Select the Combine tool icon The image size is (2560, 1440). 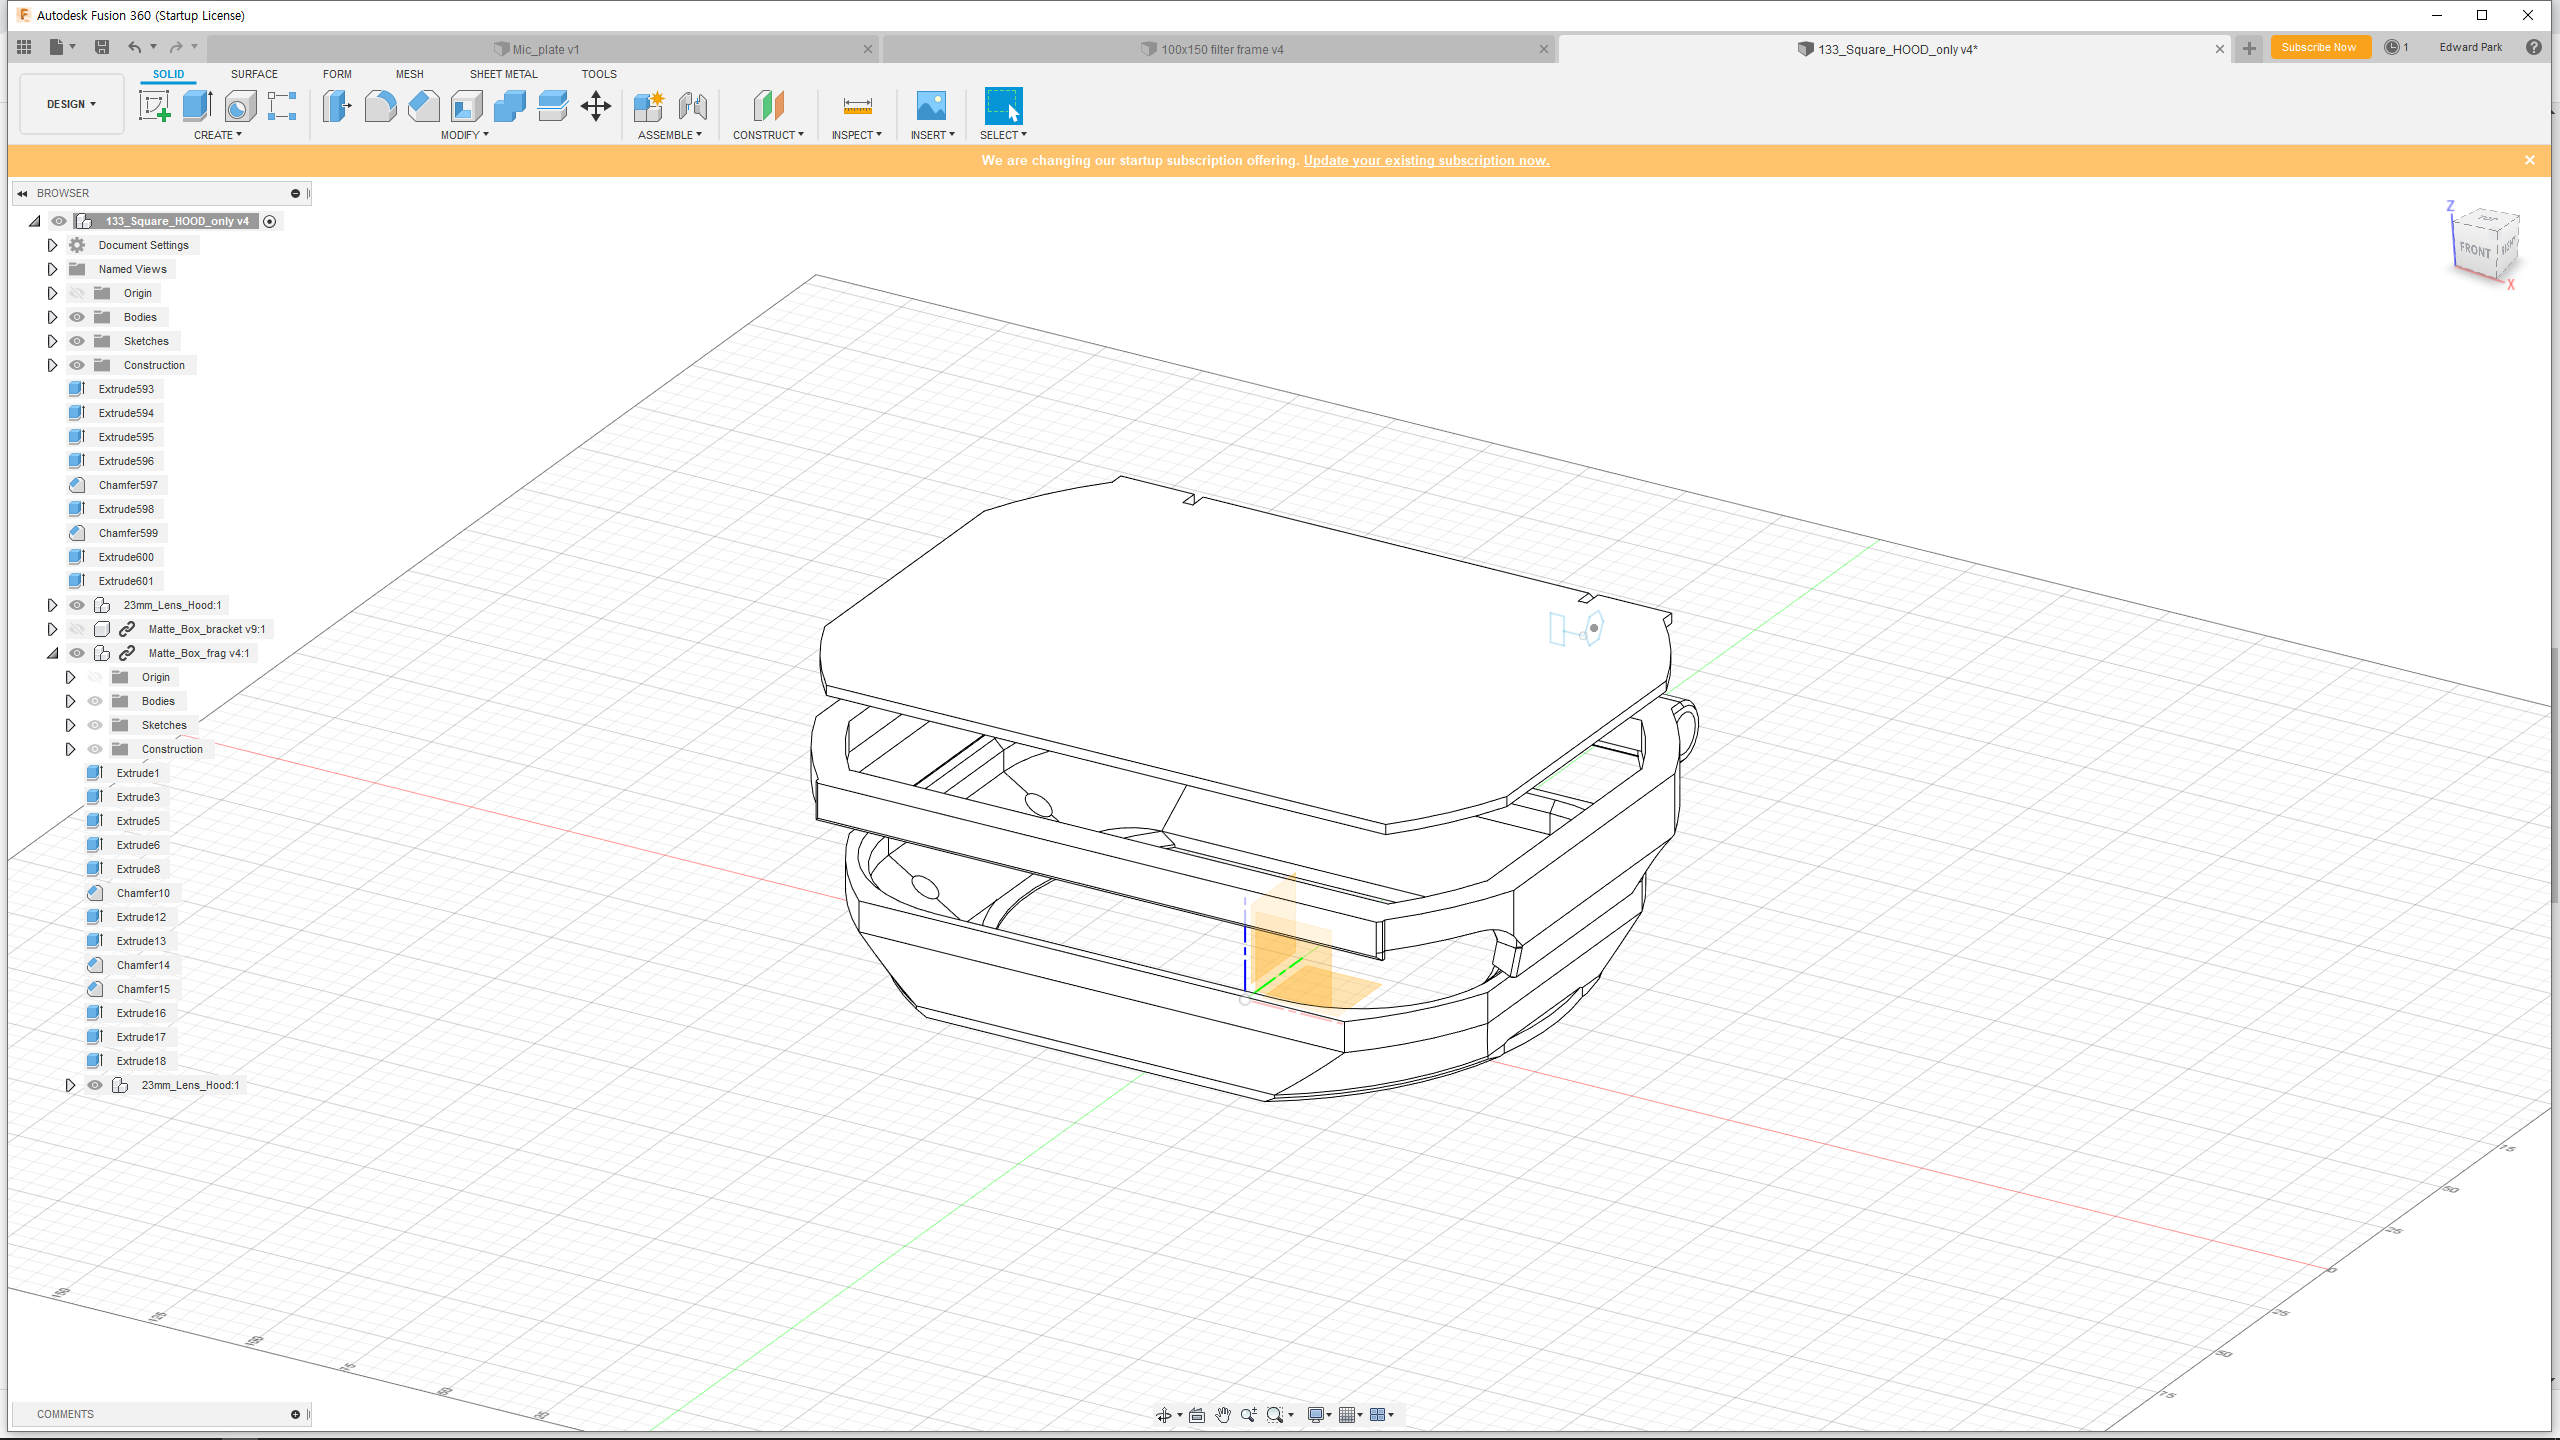click(x=509, y=106)
